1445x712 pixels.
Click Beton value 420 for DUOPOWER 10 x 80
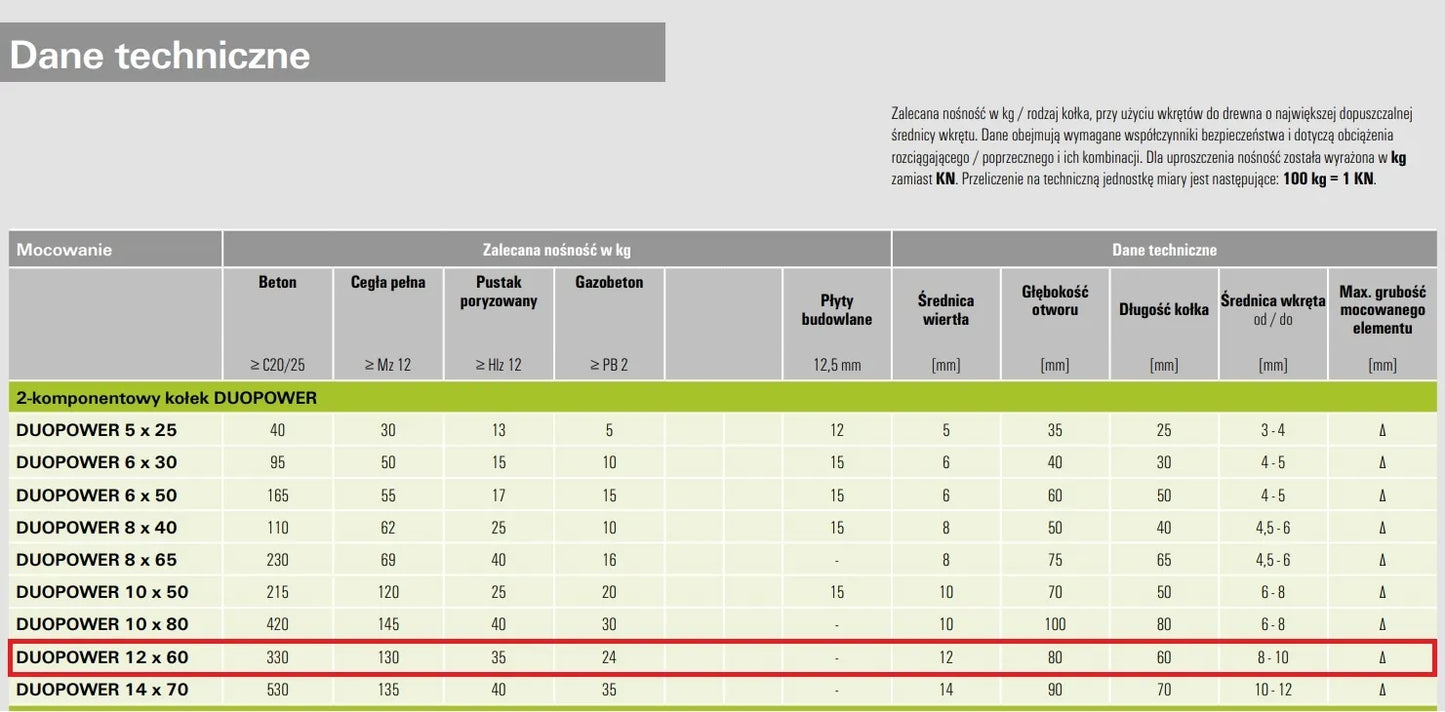tap(277, 625)
